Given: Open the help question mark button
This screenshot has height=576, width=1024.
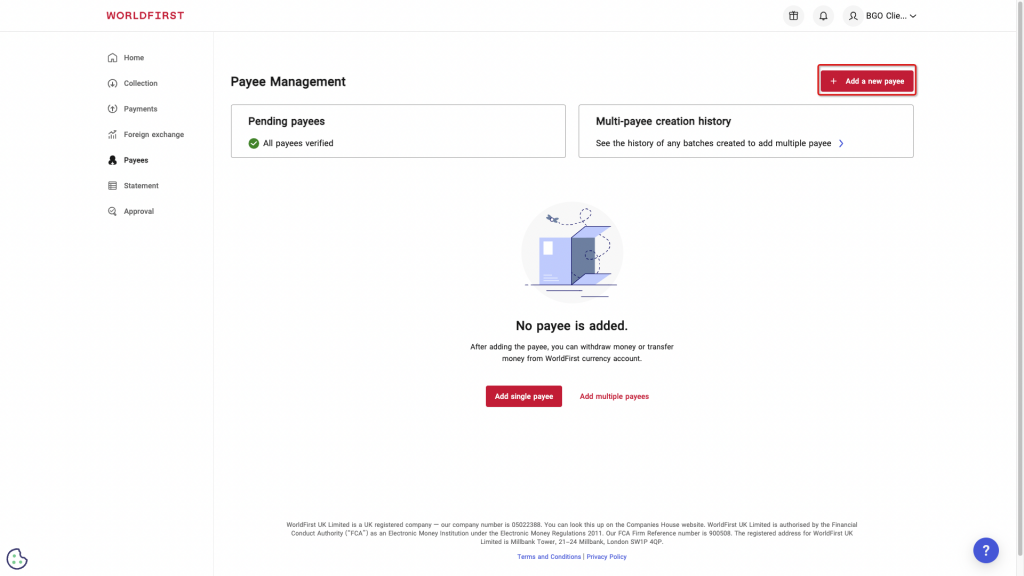Looking at the screenshot, I should coord(985,550).
